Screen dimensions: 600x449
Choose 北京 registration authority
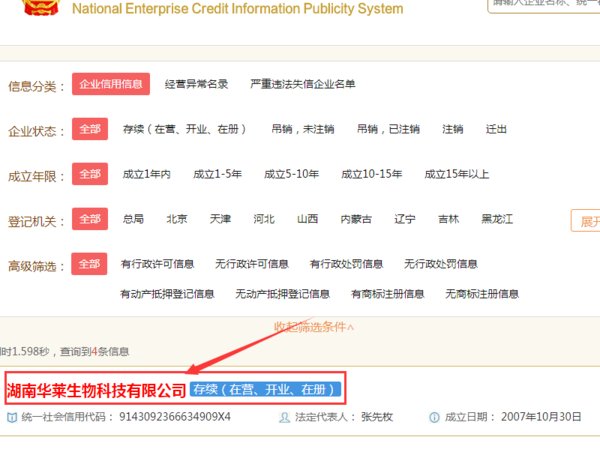(x=177, y=219)
